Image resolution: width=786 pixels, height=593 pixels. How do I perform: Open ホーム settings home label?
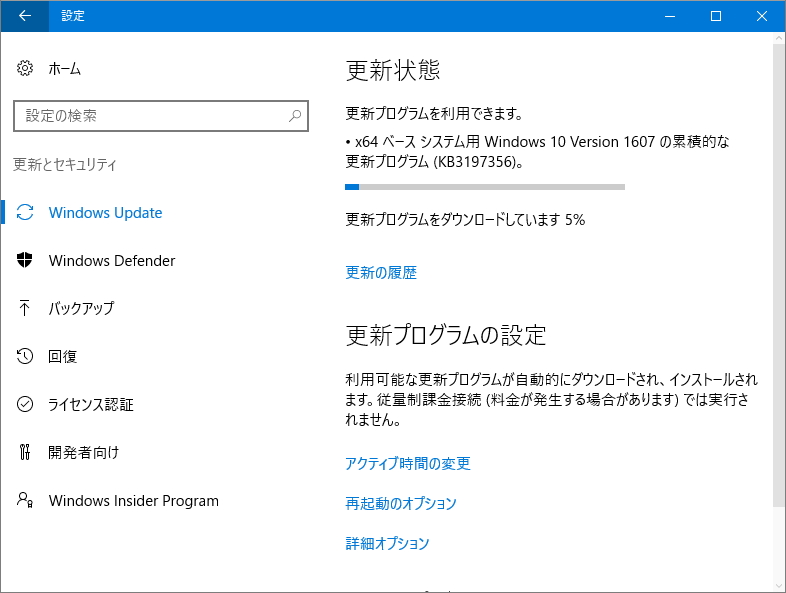click(64, 69)
